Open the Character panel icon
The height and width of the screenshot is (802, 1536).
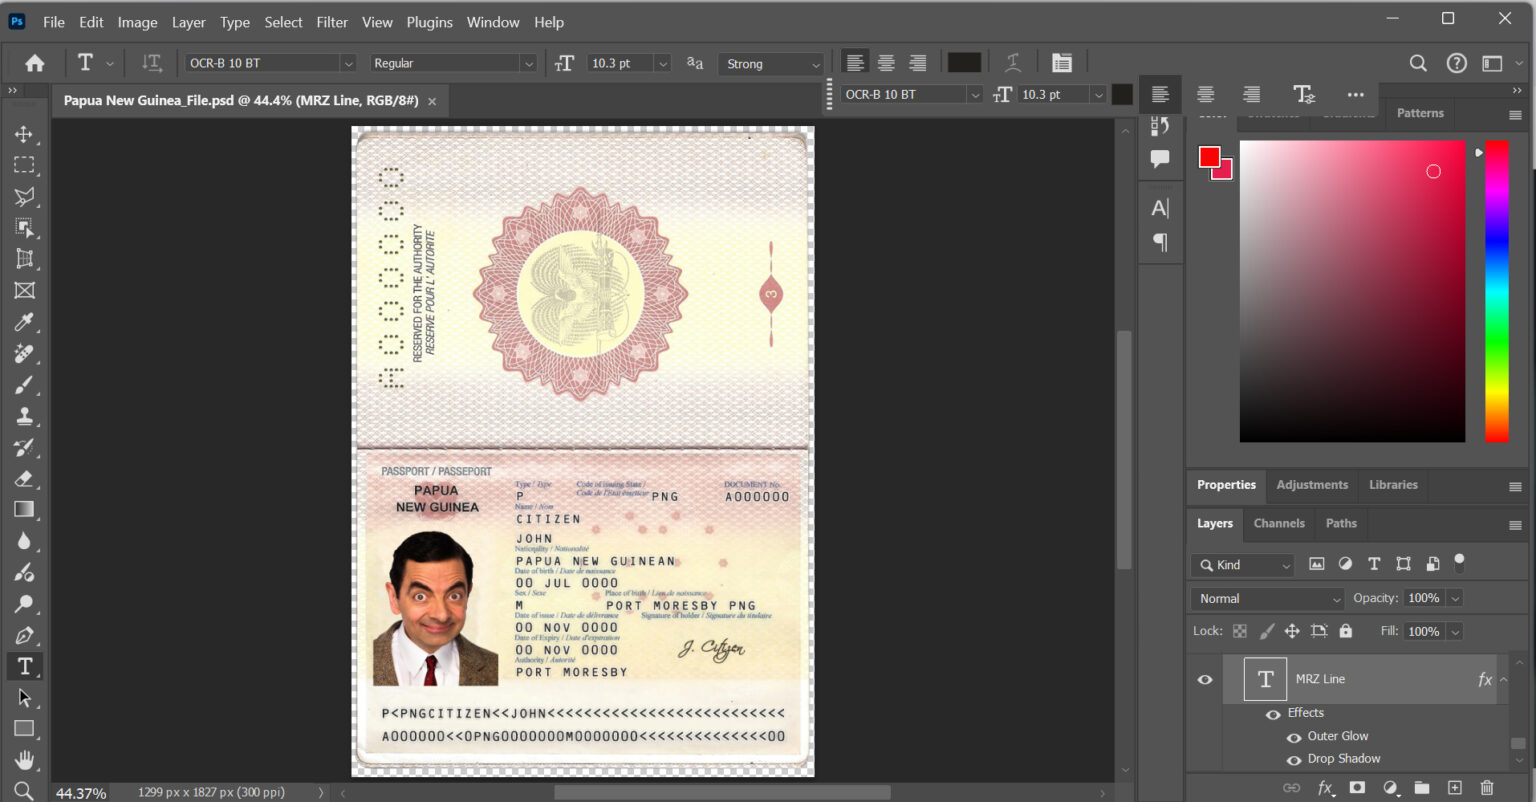click(x=1160, y=208)
